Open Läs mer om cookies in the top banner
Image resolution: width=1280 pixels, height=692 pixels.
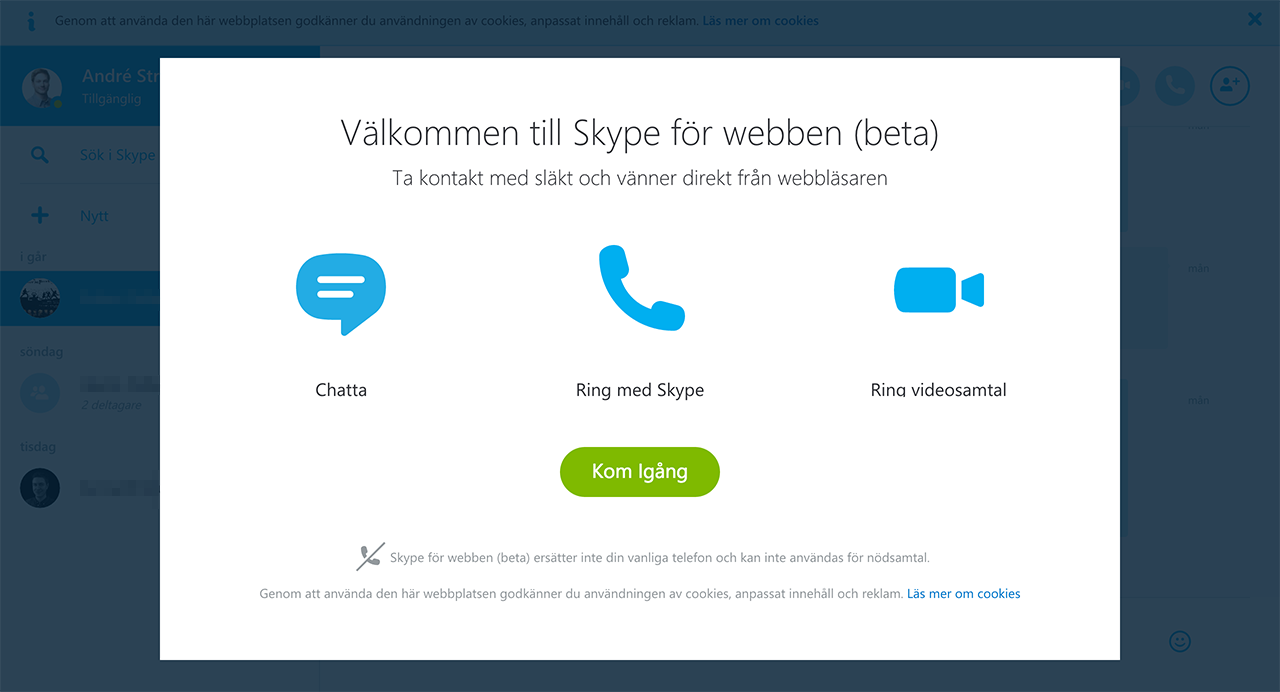760,20
